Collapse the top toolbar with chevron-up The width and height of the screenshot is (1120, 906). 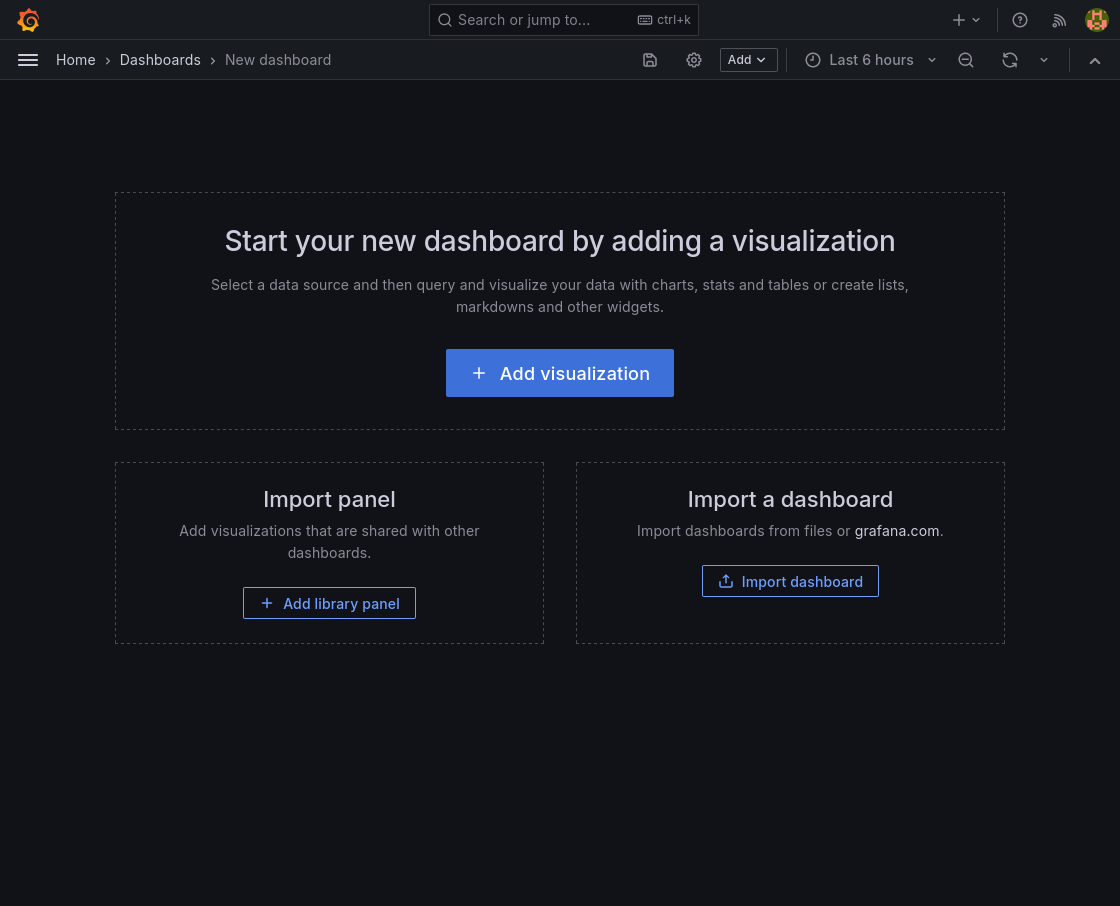(x=1095, y=60)
